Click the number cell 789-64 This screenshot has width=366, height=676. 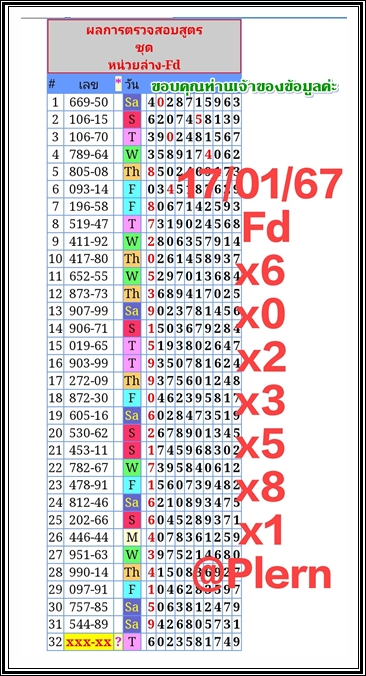89,155
